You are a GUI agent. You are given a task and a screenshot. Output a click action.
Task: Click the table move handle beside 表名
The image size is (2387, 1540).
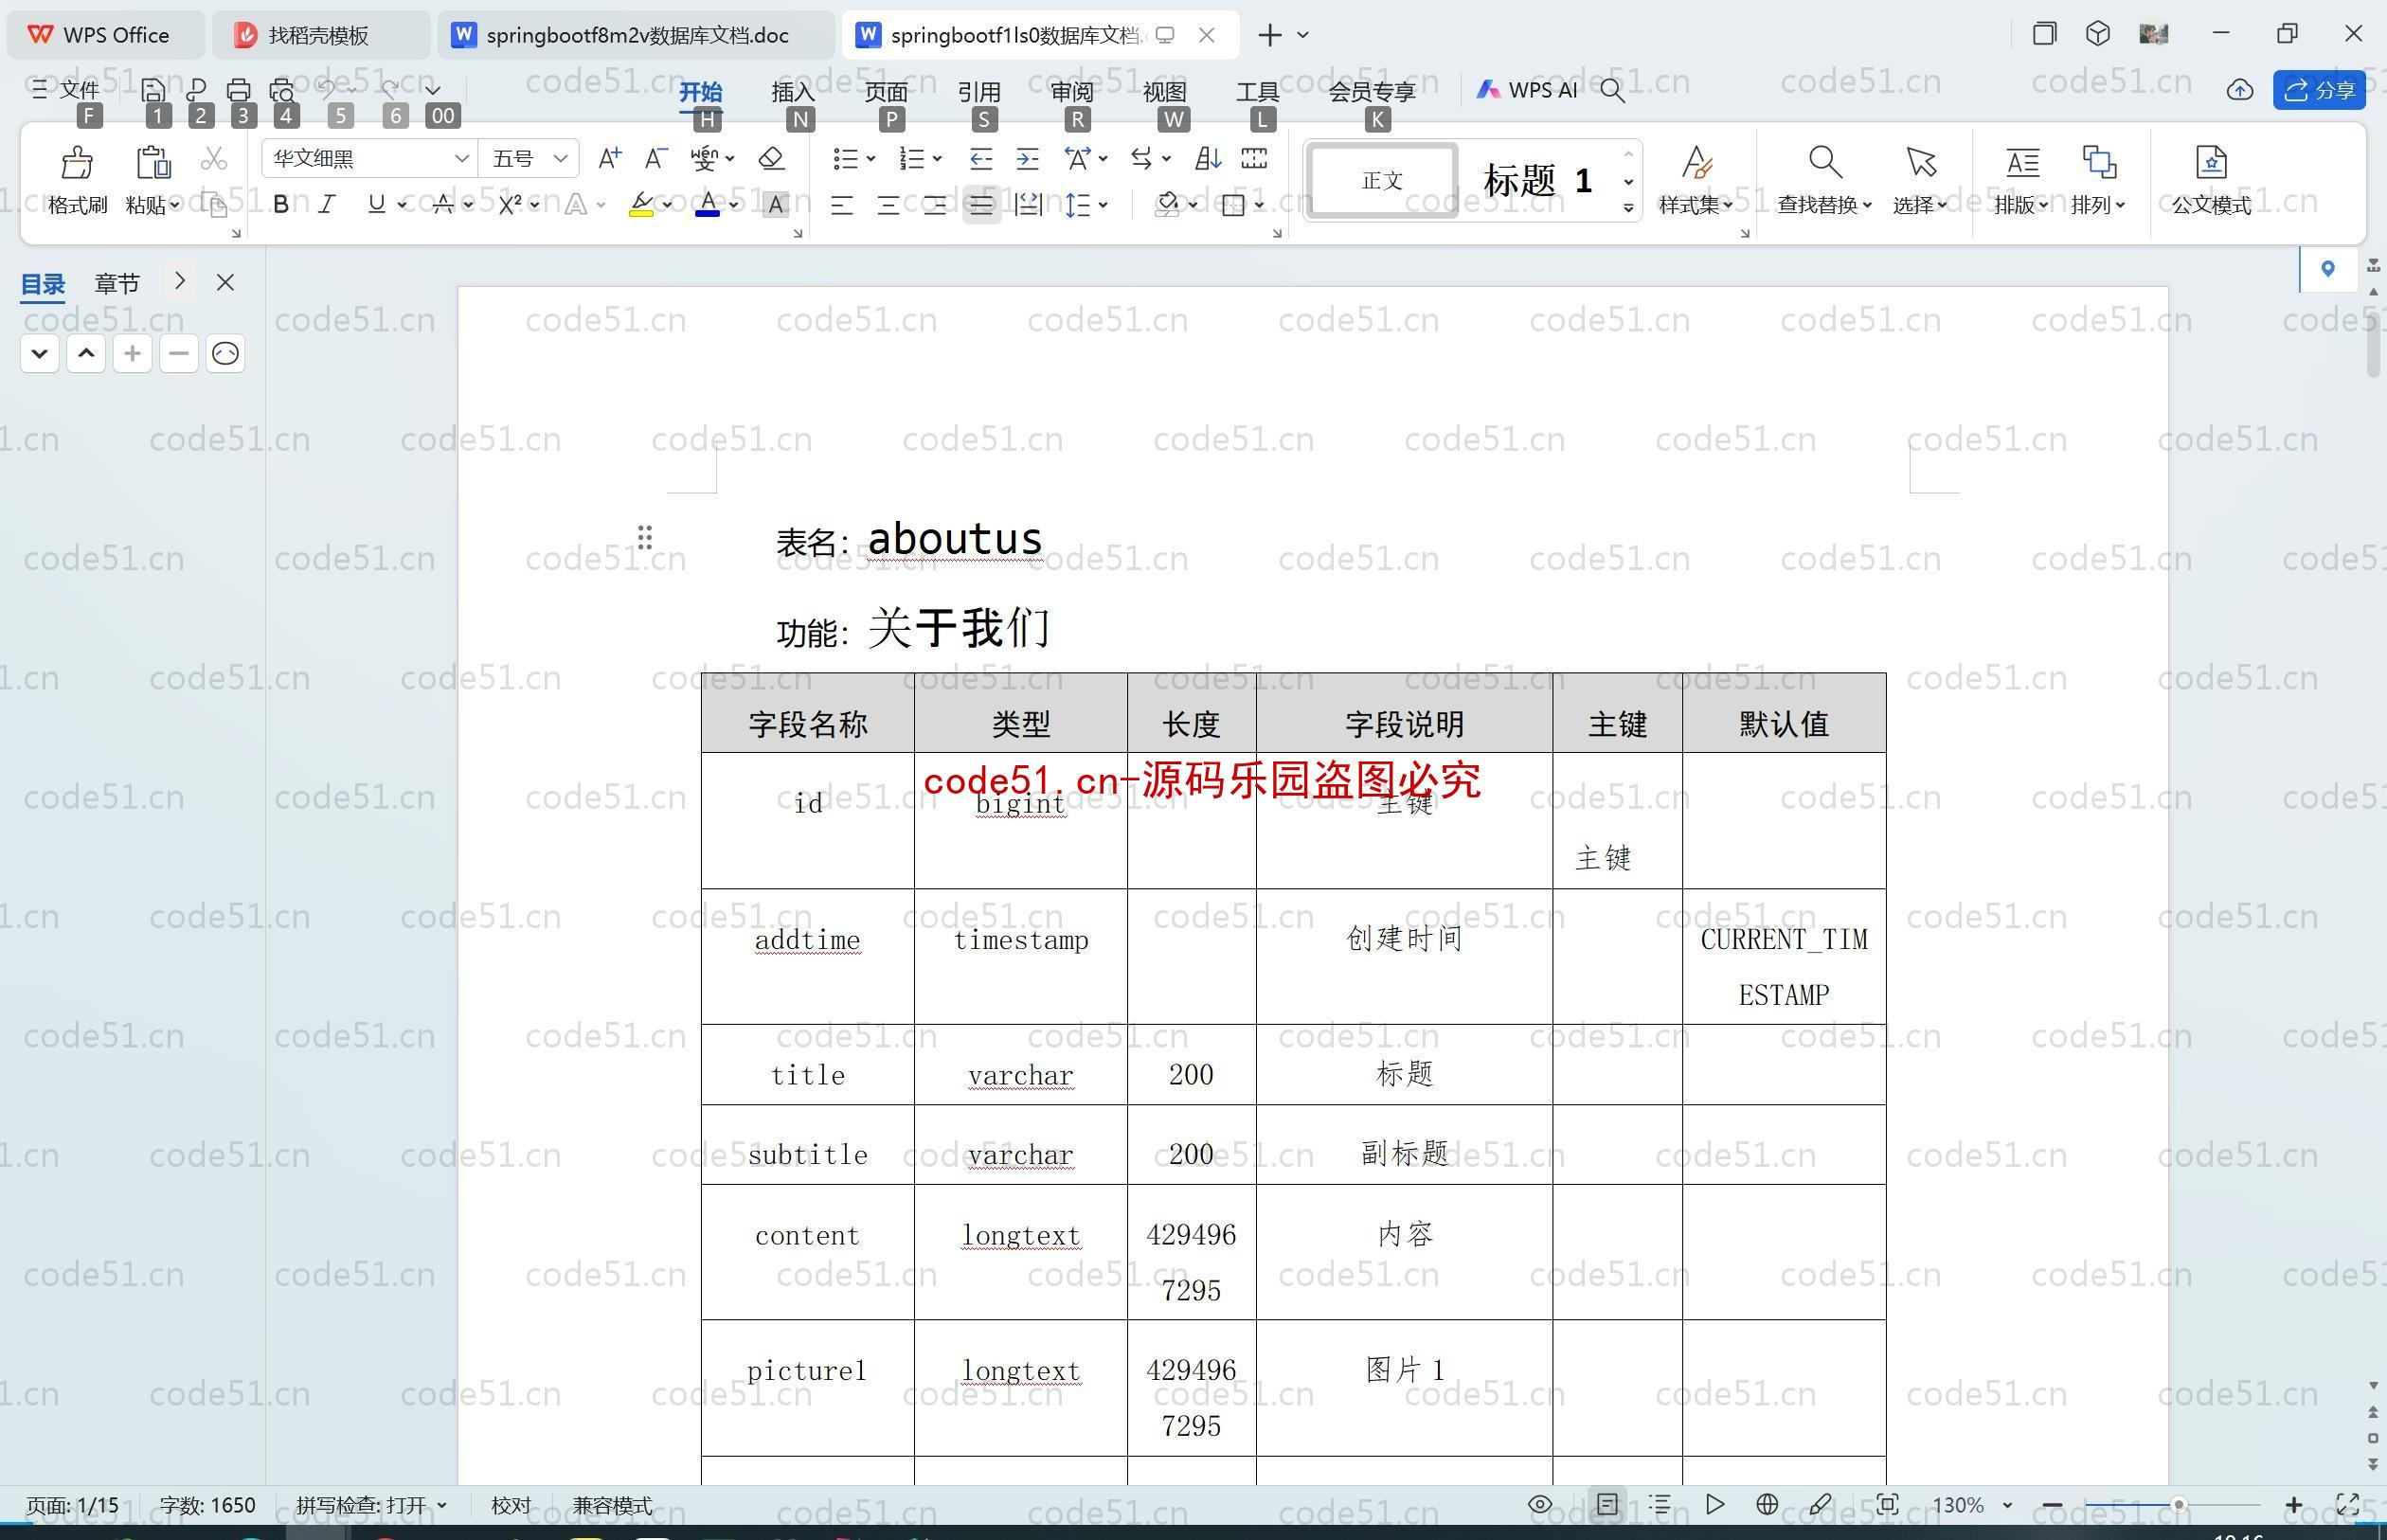(x=645, y=537)
